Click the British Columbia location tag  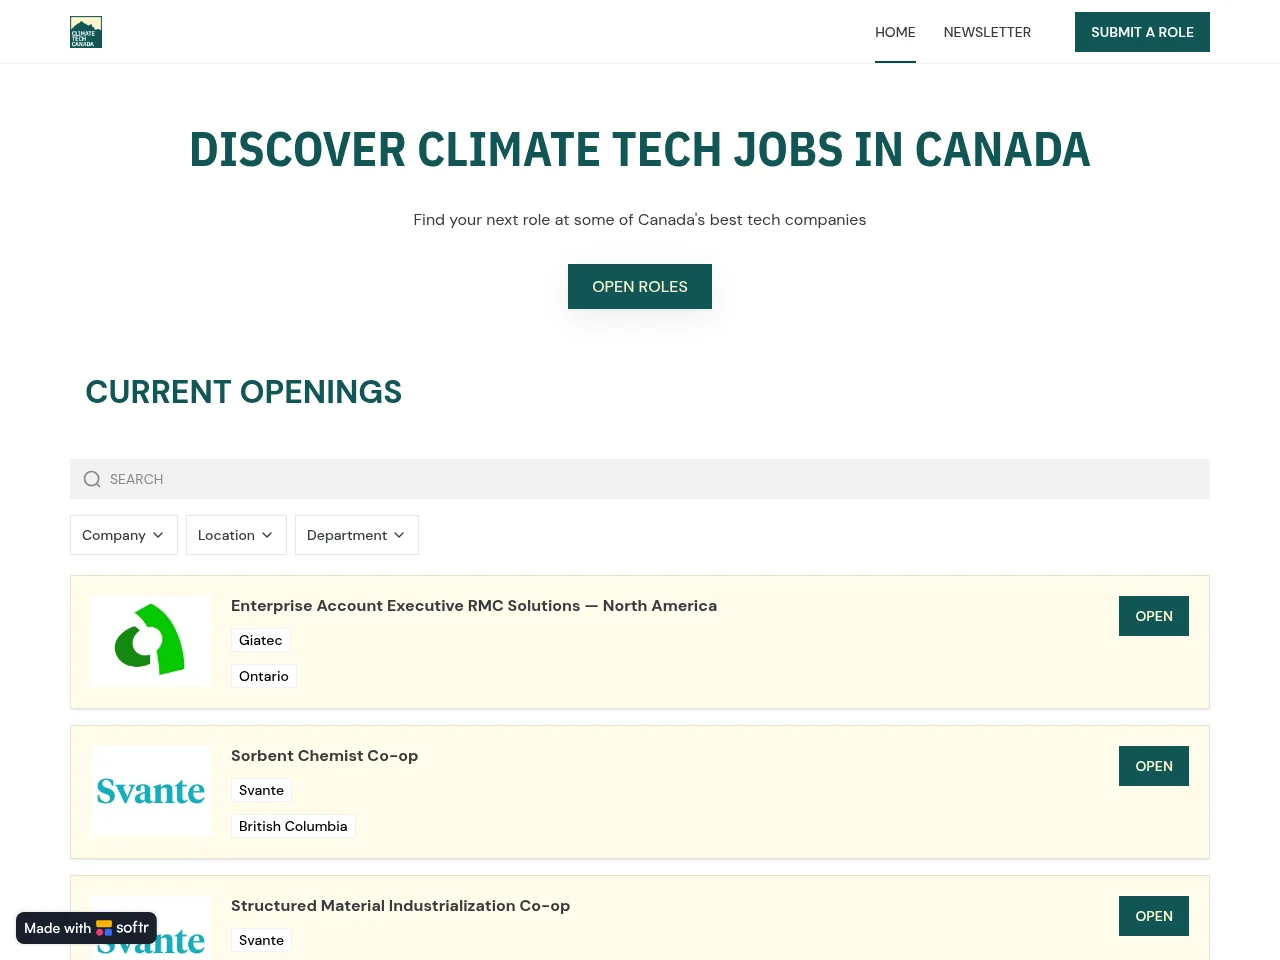(x=293, y=826)
